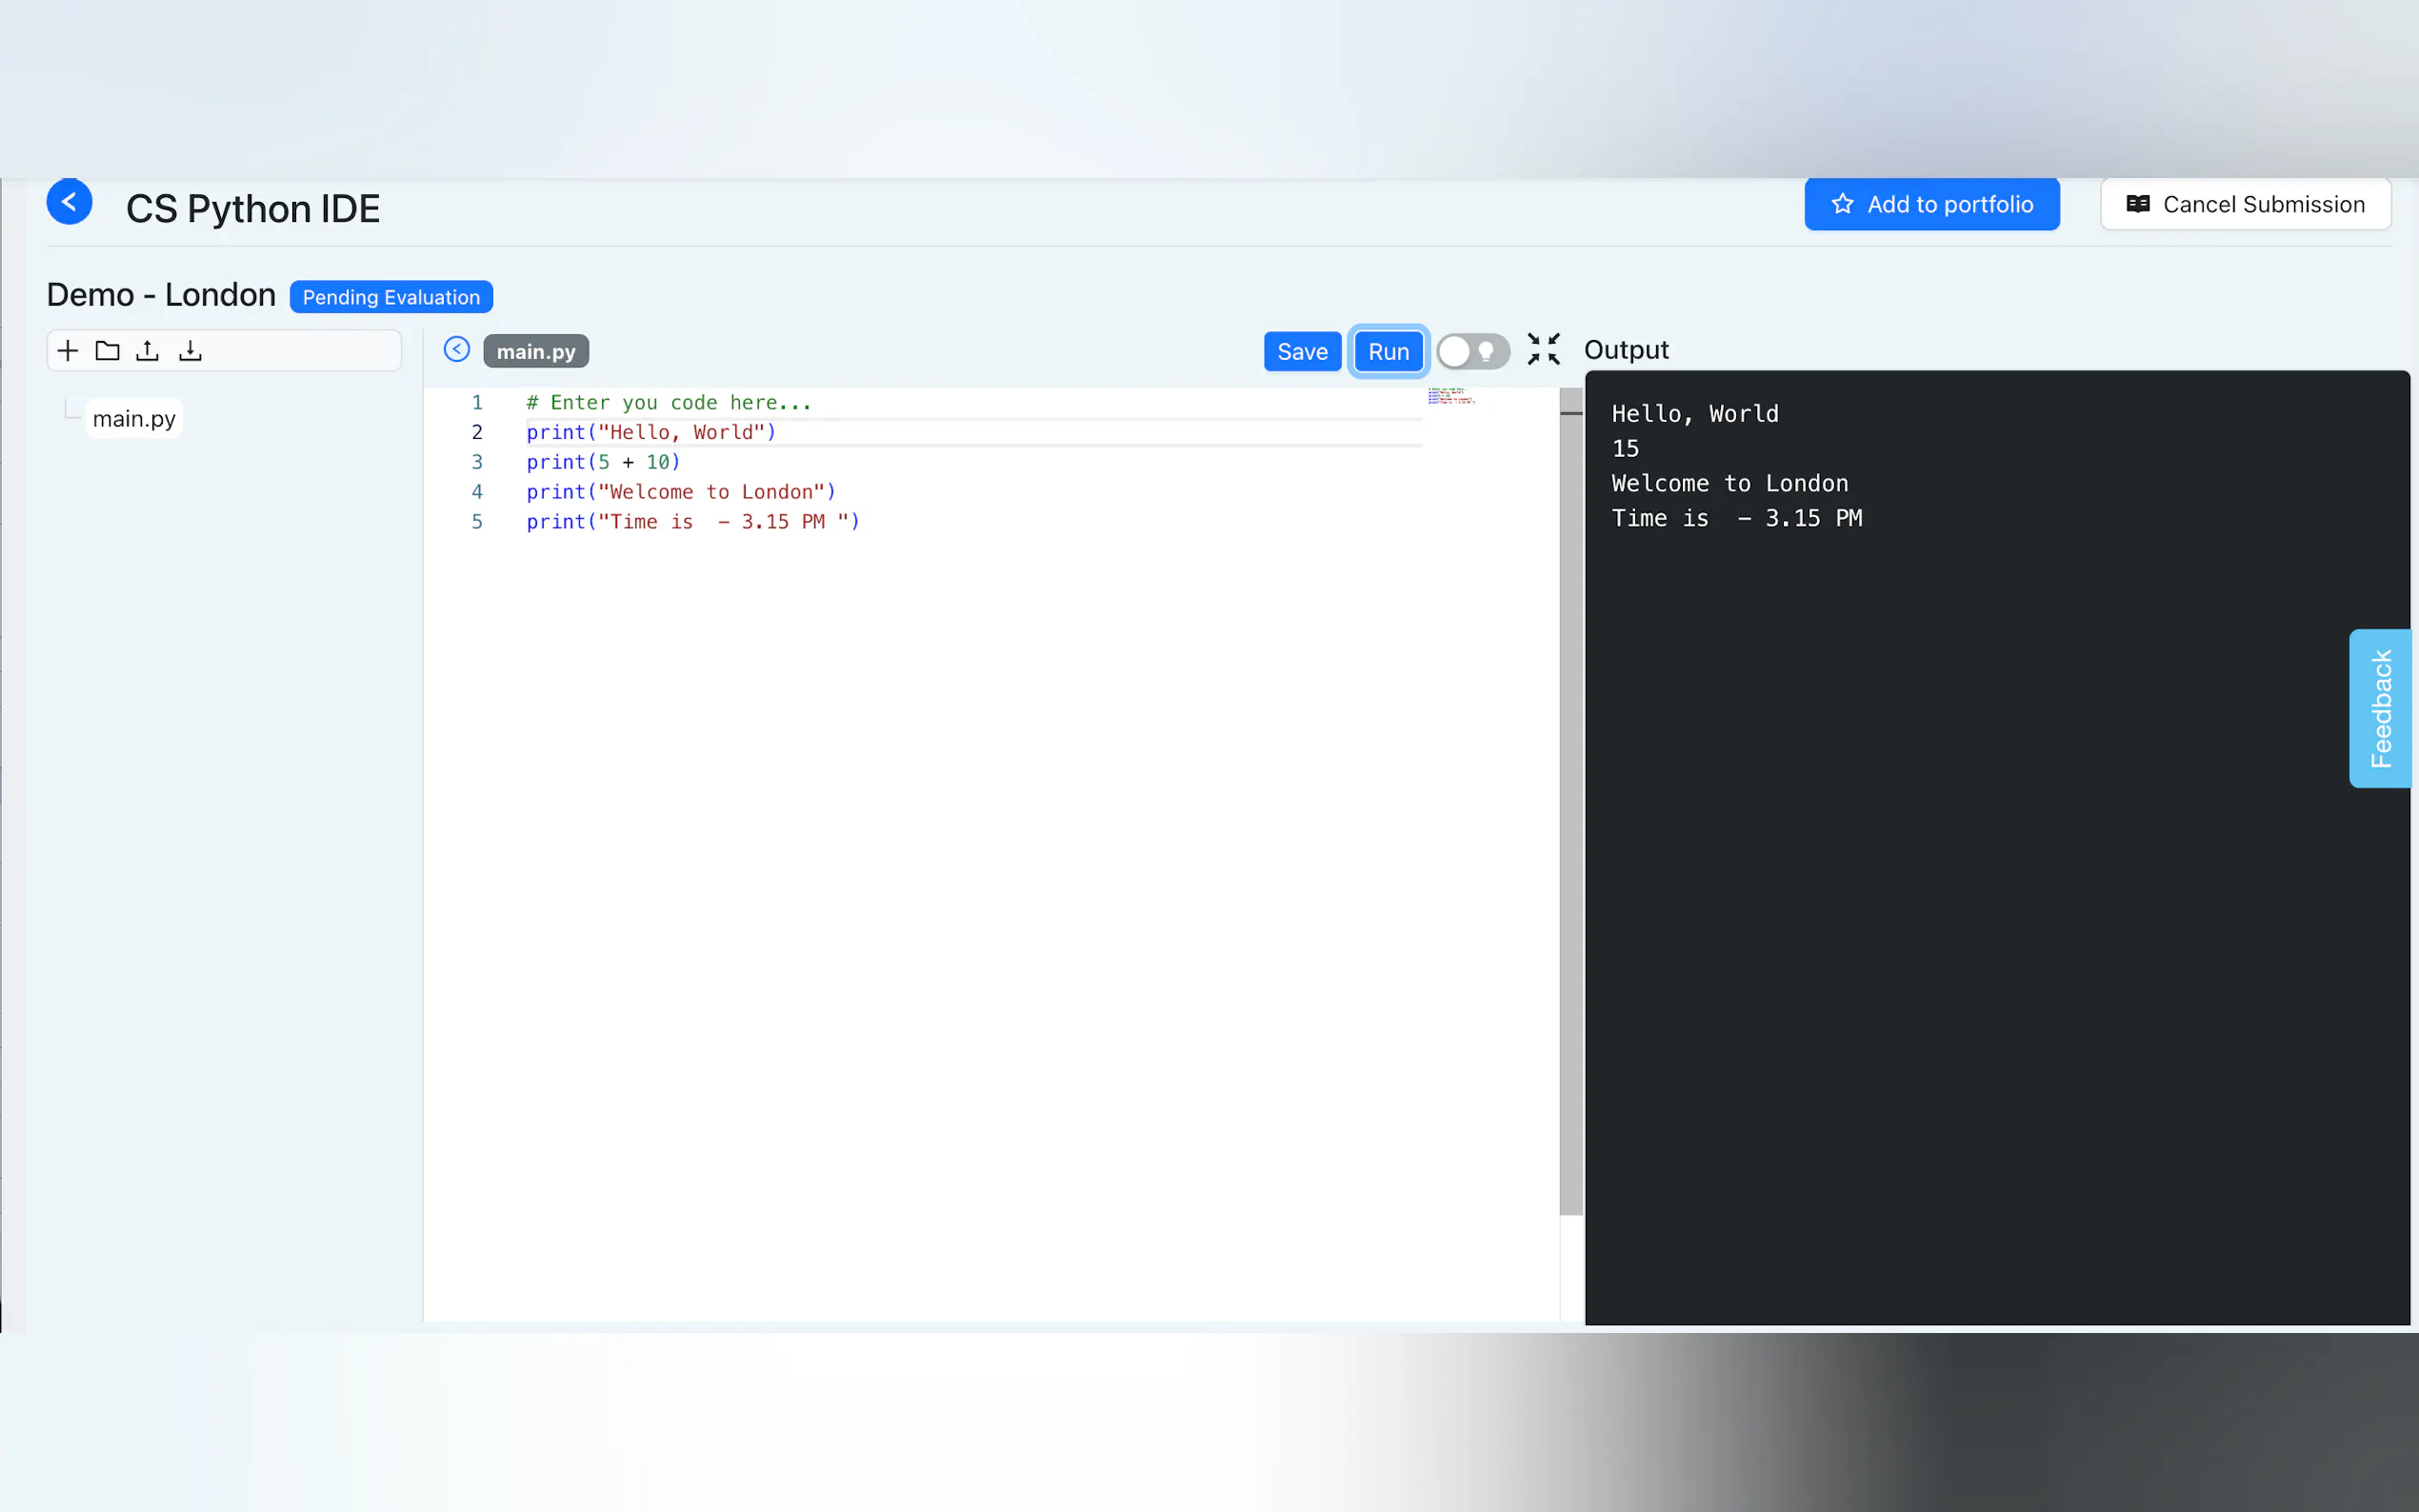The width and height of the screenshot is (2419, 1512).
Task: Click the download file icon
Action: [x=190, y=351]
